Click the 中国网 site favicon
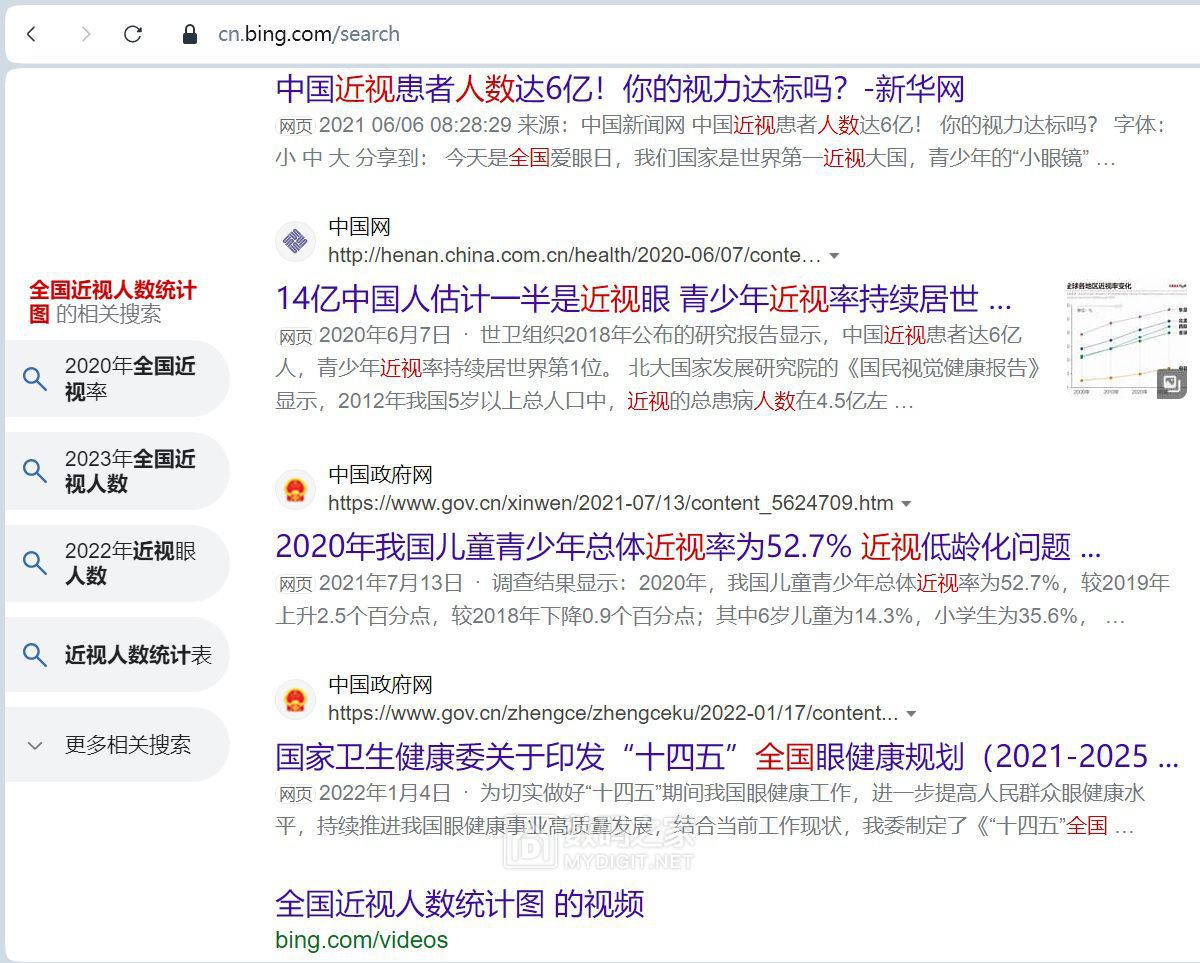The width and height of the screenshot is (1200, 963). pyautogui.click(x=295, y=241)
